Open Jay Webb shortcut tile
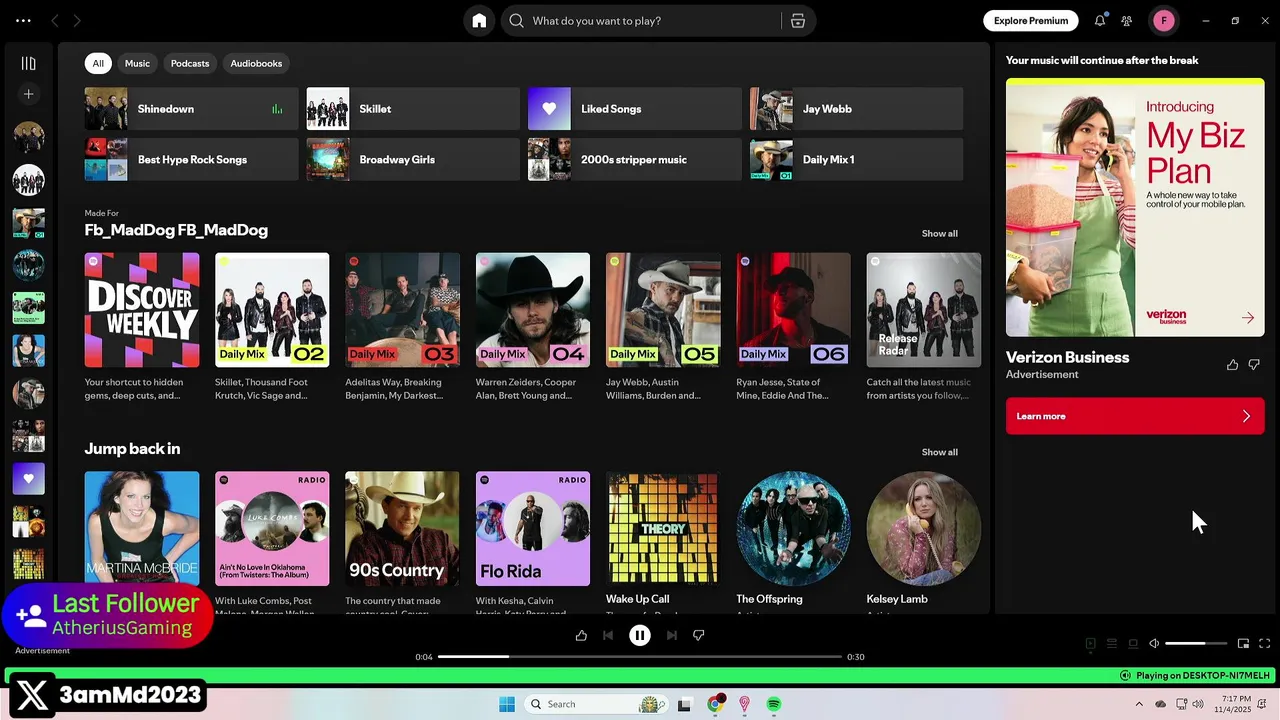The image size is (1280, 720). click(857, 109)
